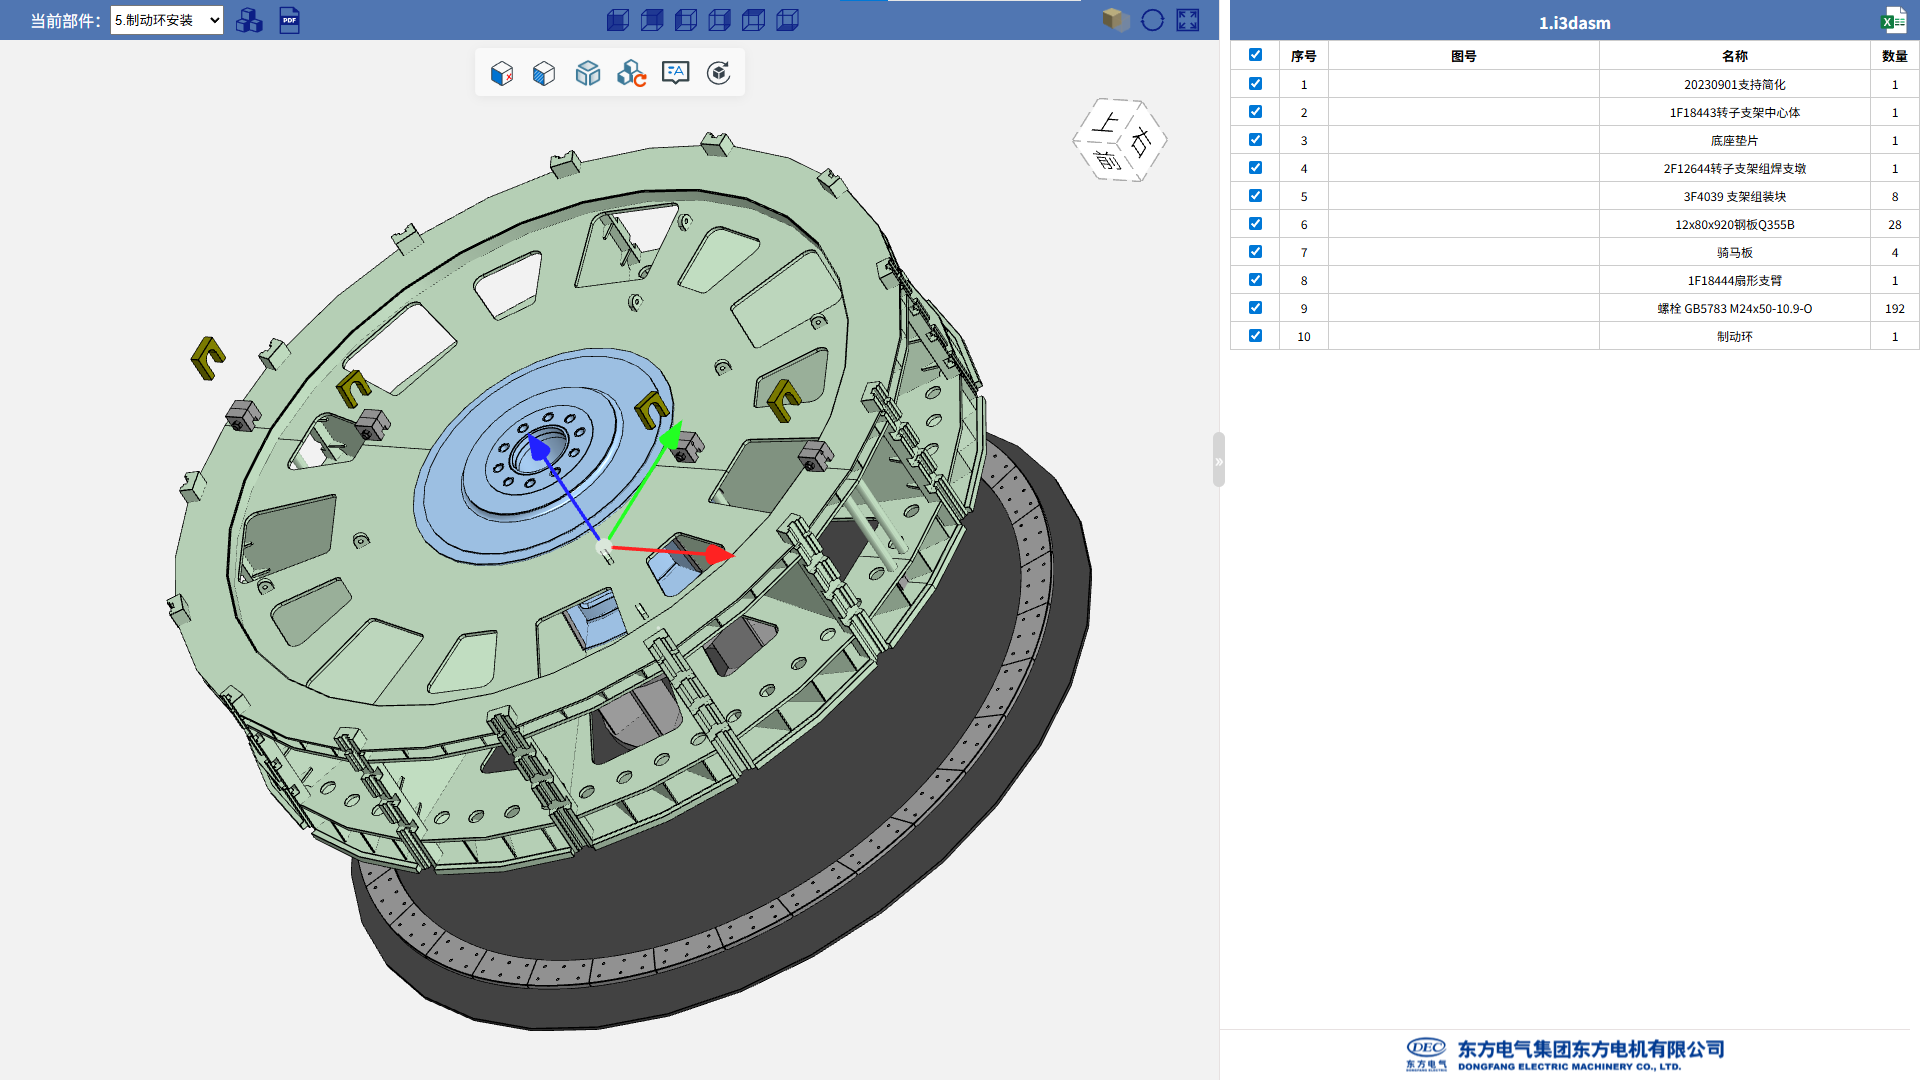Image resolution: width=1920 pixels, height=1080 pixels.
Task: Select part name 骑马板
Action: coord(1735,253)
